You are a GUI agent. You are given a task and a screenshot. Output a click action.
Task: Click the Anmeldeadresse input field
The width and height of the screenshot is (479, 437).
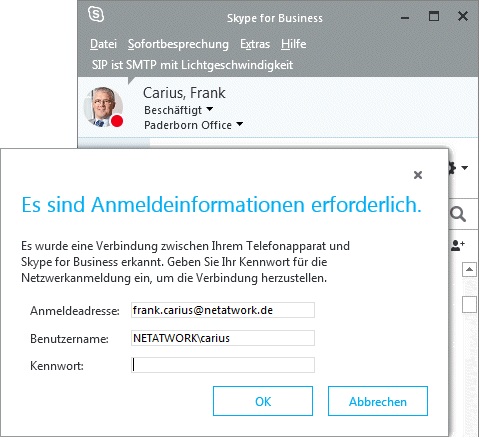(x=223, y=310)
